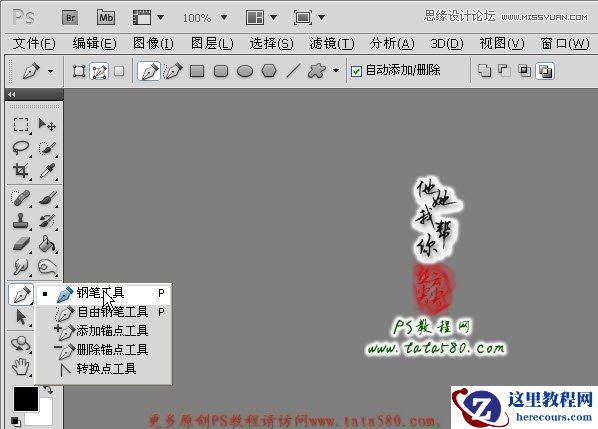Select the Eraser tool

coord(21,244)
